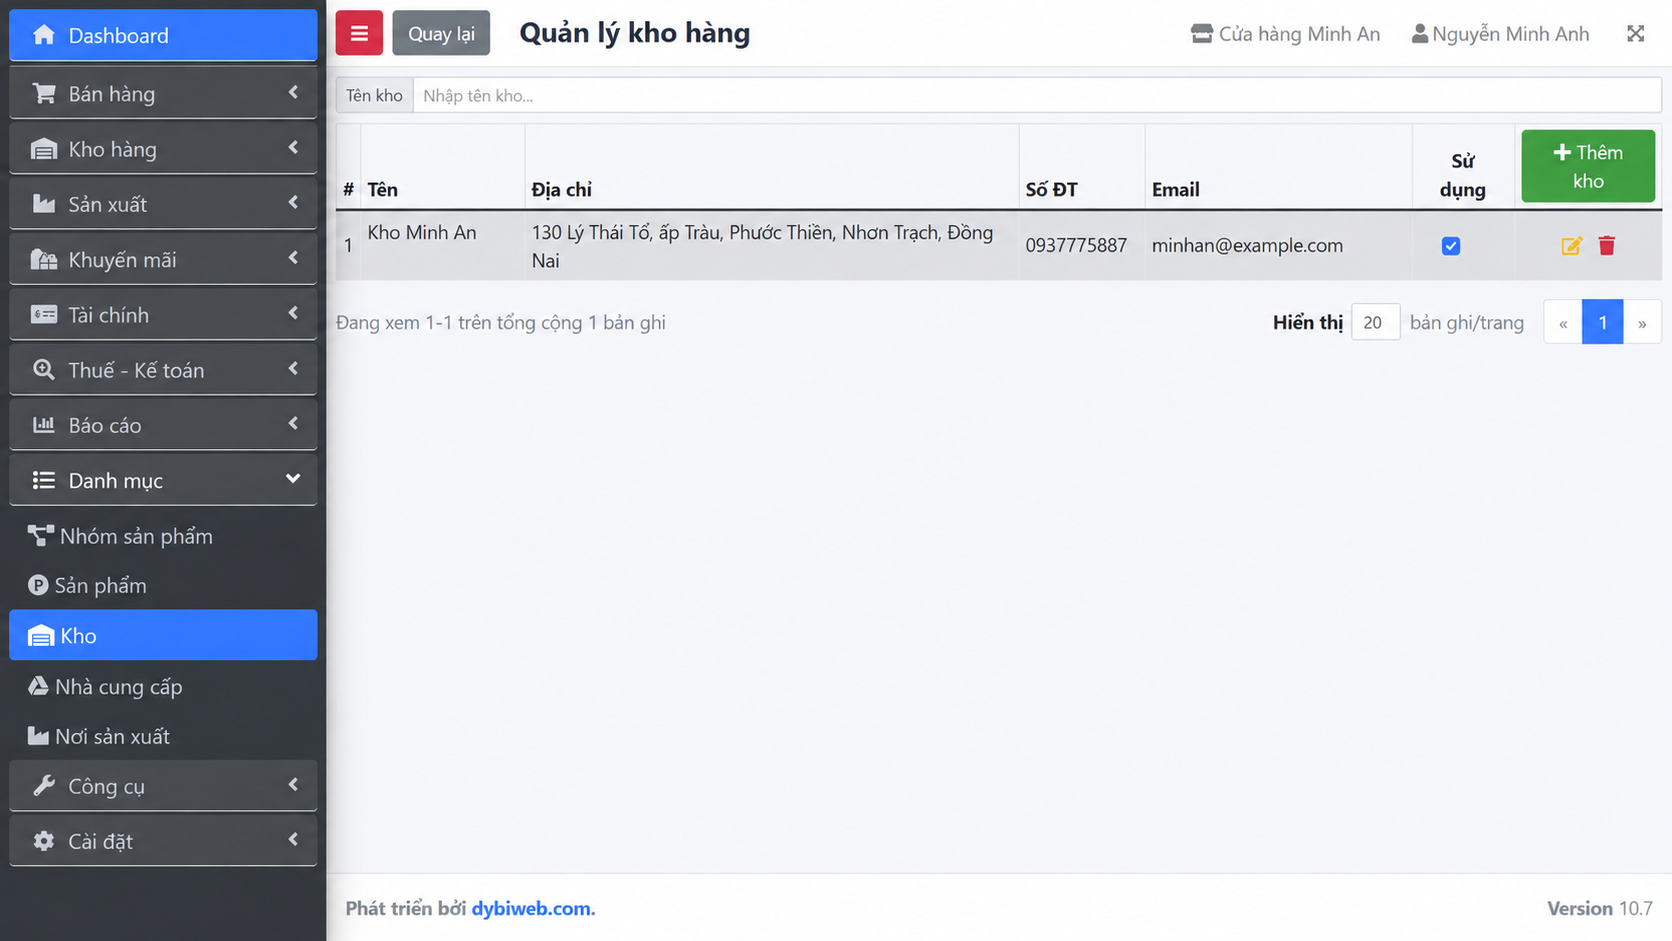Click the gear icon for Cài đặt

[44, 841]
